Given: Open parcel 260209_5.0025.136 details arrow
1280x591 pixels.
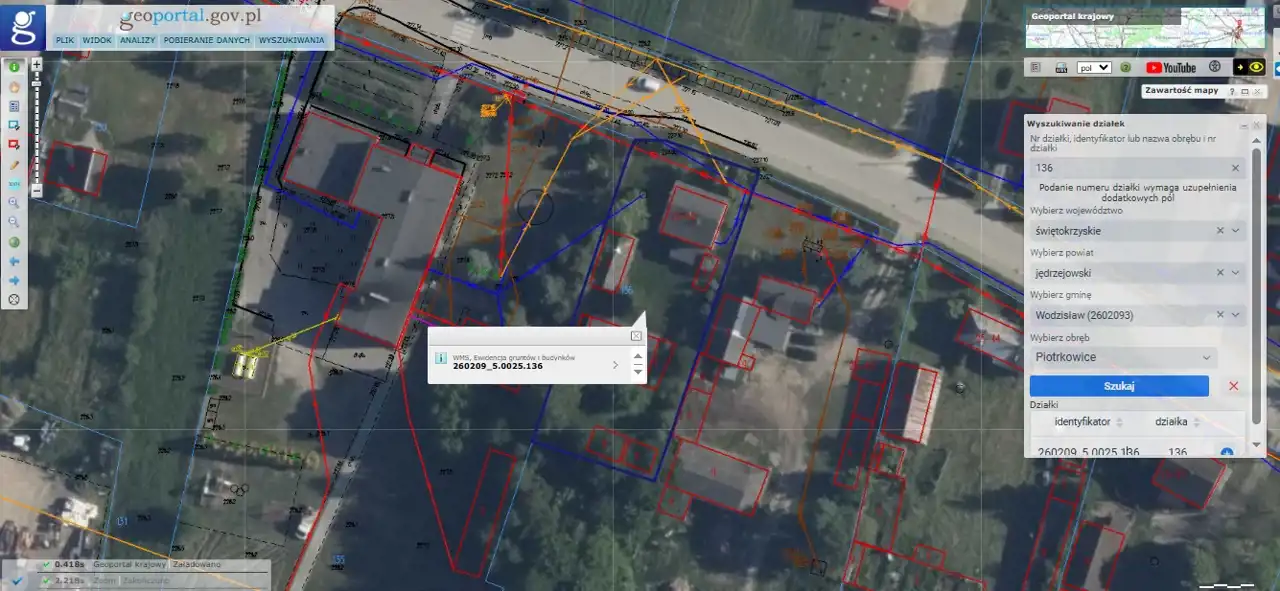Looking at the screenshot, I should tap(614, 365).
